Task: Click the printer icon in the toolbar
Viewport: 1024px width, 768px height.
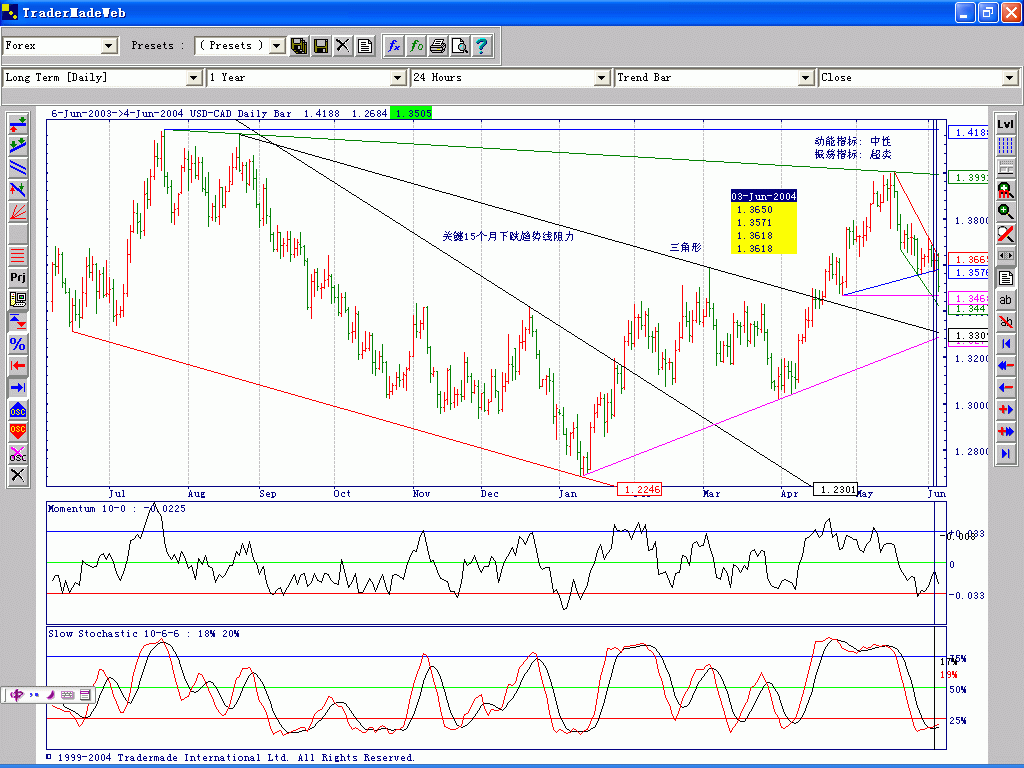Action: (x=438, y=46)
